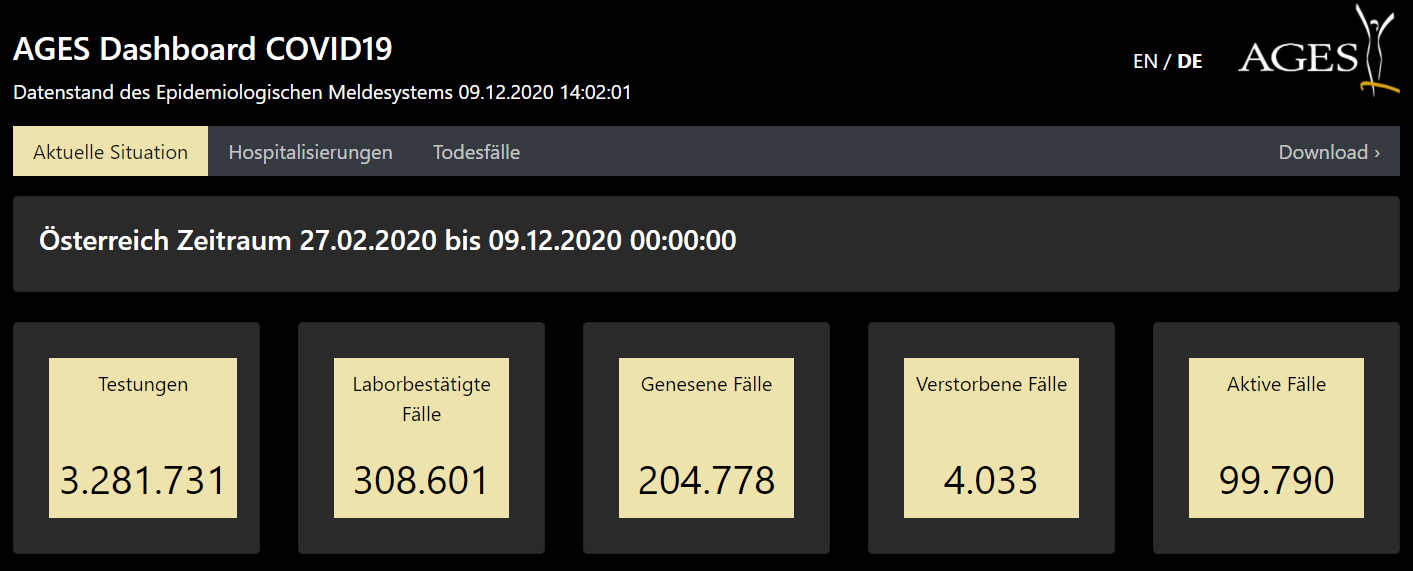The height and width of the screenshot is (571, 1413).
Task: Click the 204.778 recovered cases number
Action: pos(706,481)
